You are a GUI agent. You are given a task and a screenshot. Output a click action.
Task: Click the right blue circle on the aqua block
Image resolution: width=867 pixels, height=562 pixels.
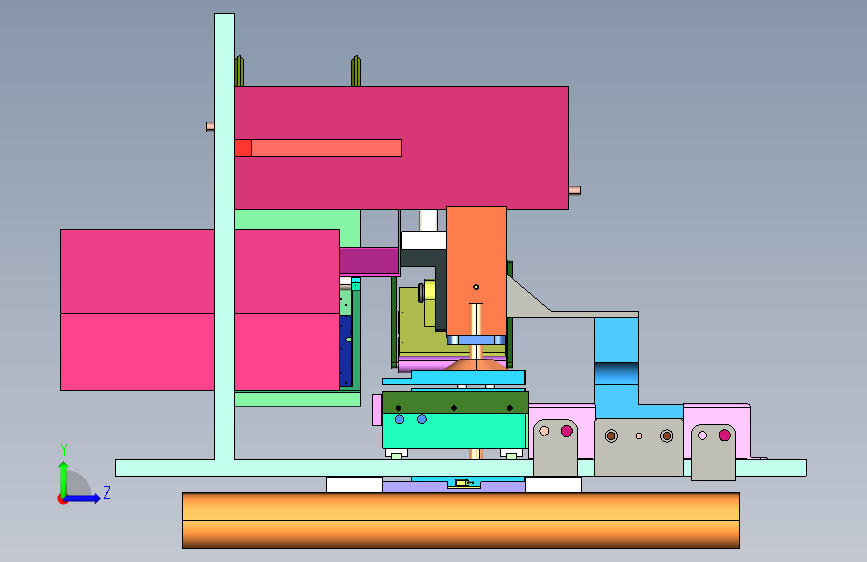422,420
